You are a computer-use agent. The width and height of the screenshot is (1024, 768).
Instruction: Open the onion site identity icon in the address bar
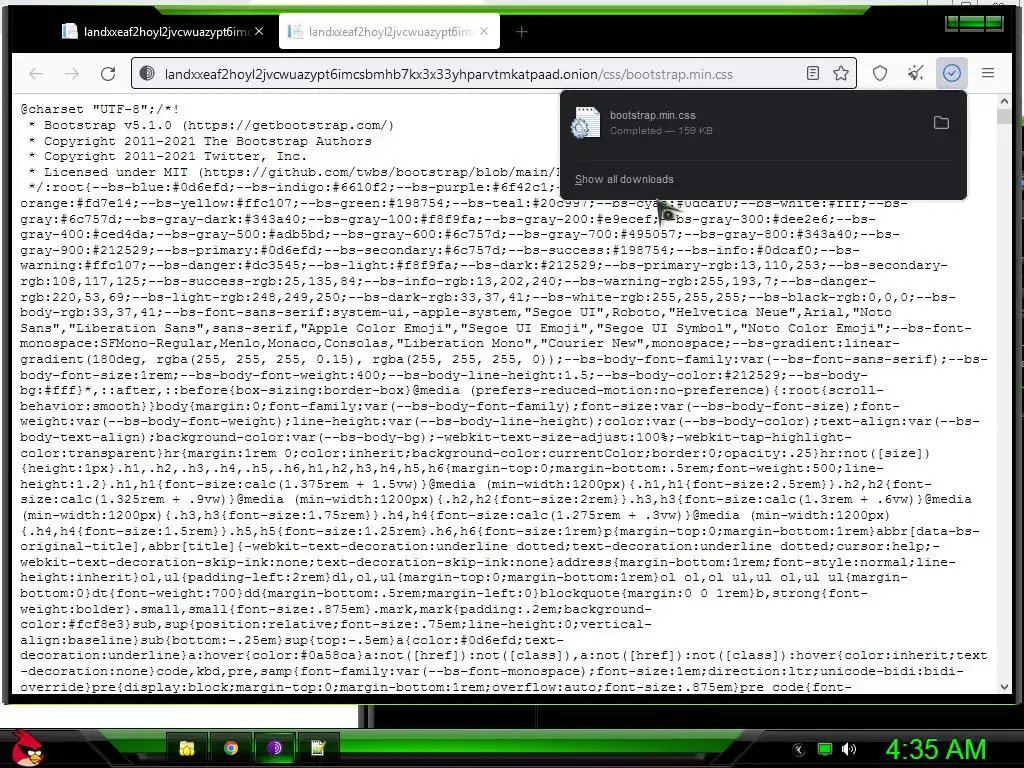(147, 74)
